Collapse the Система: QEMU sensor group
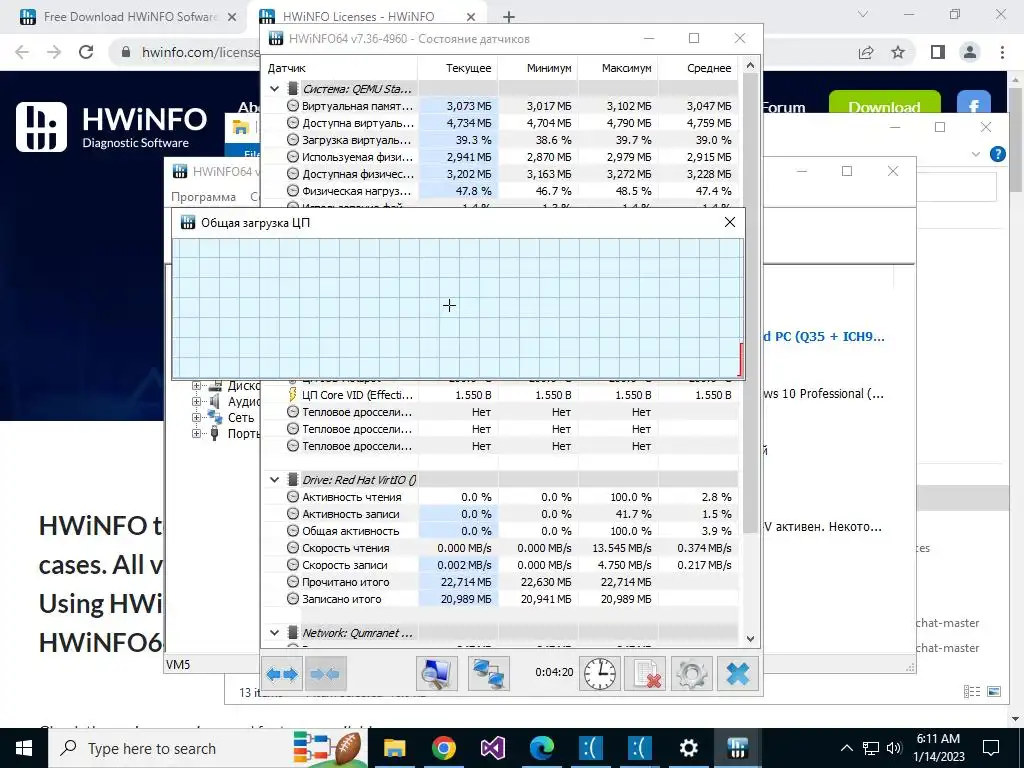Image resolution: width=1024 pixels, height=768 pixels. click(x=274, y=89)
